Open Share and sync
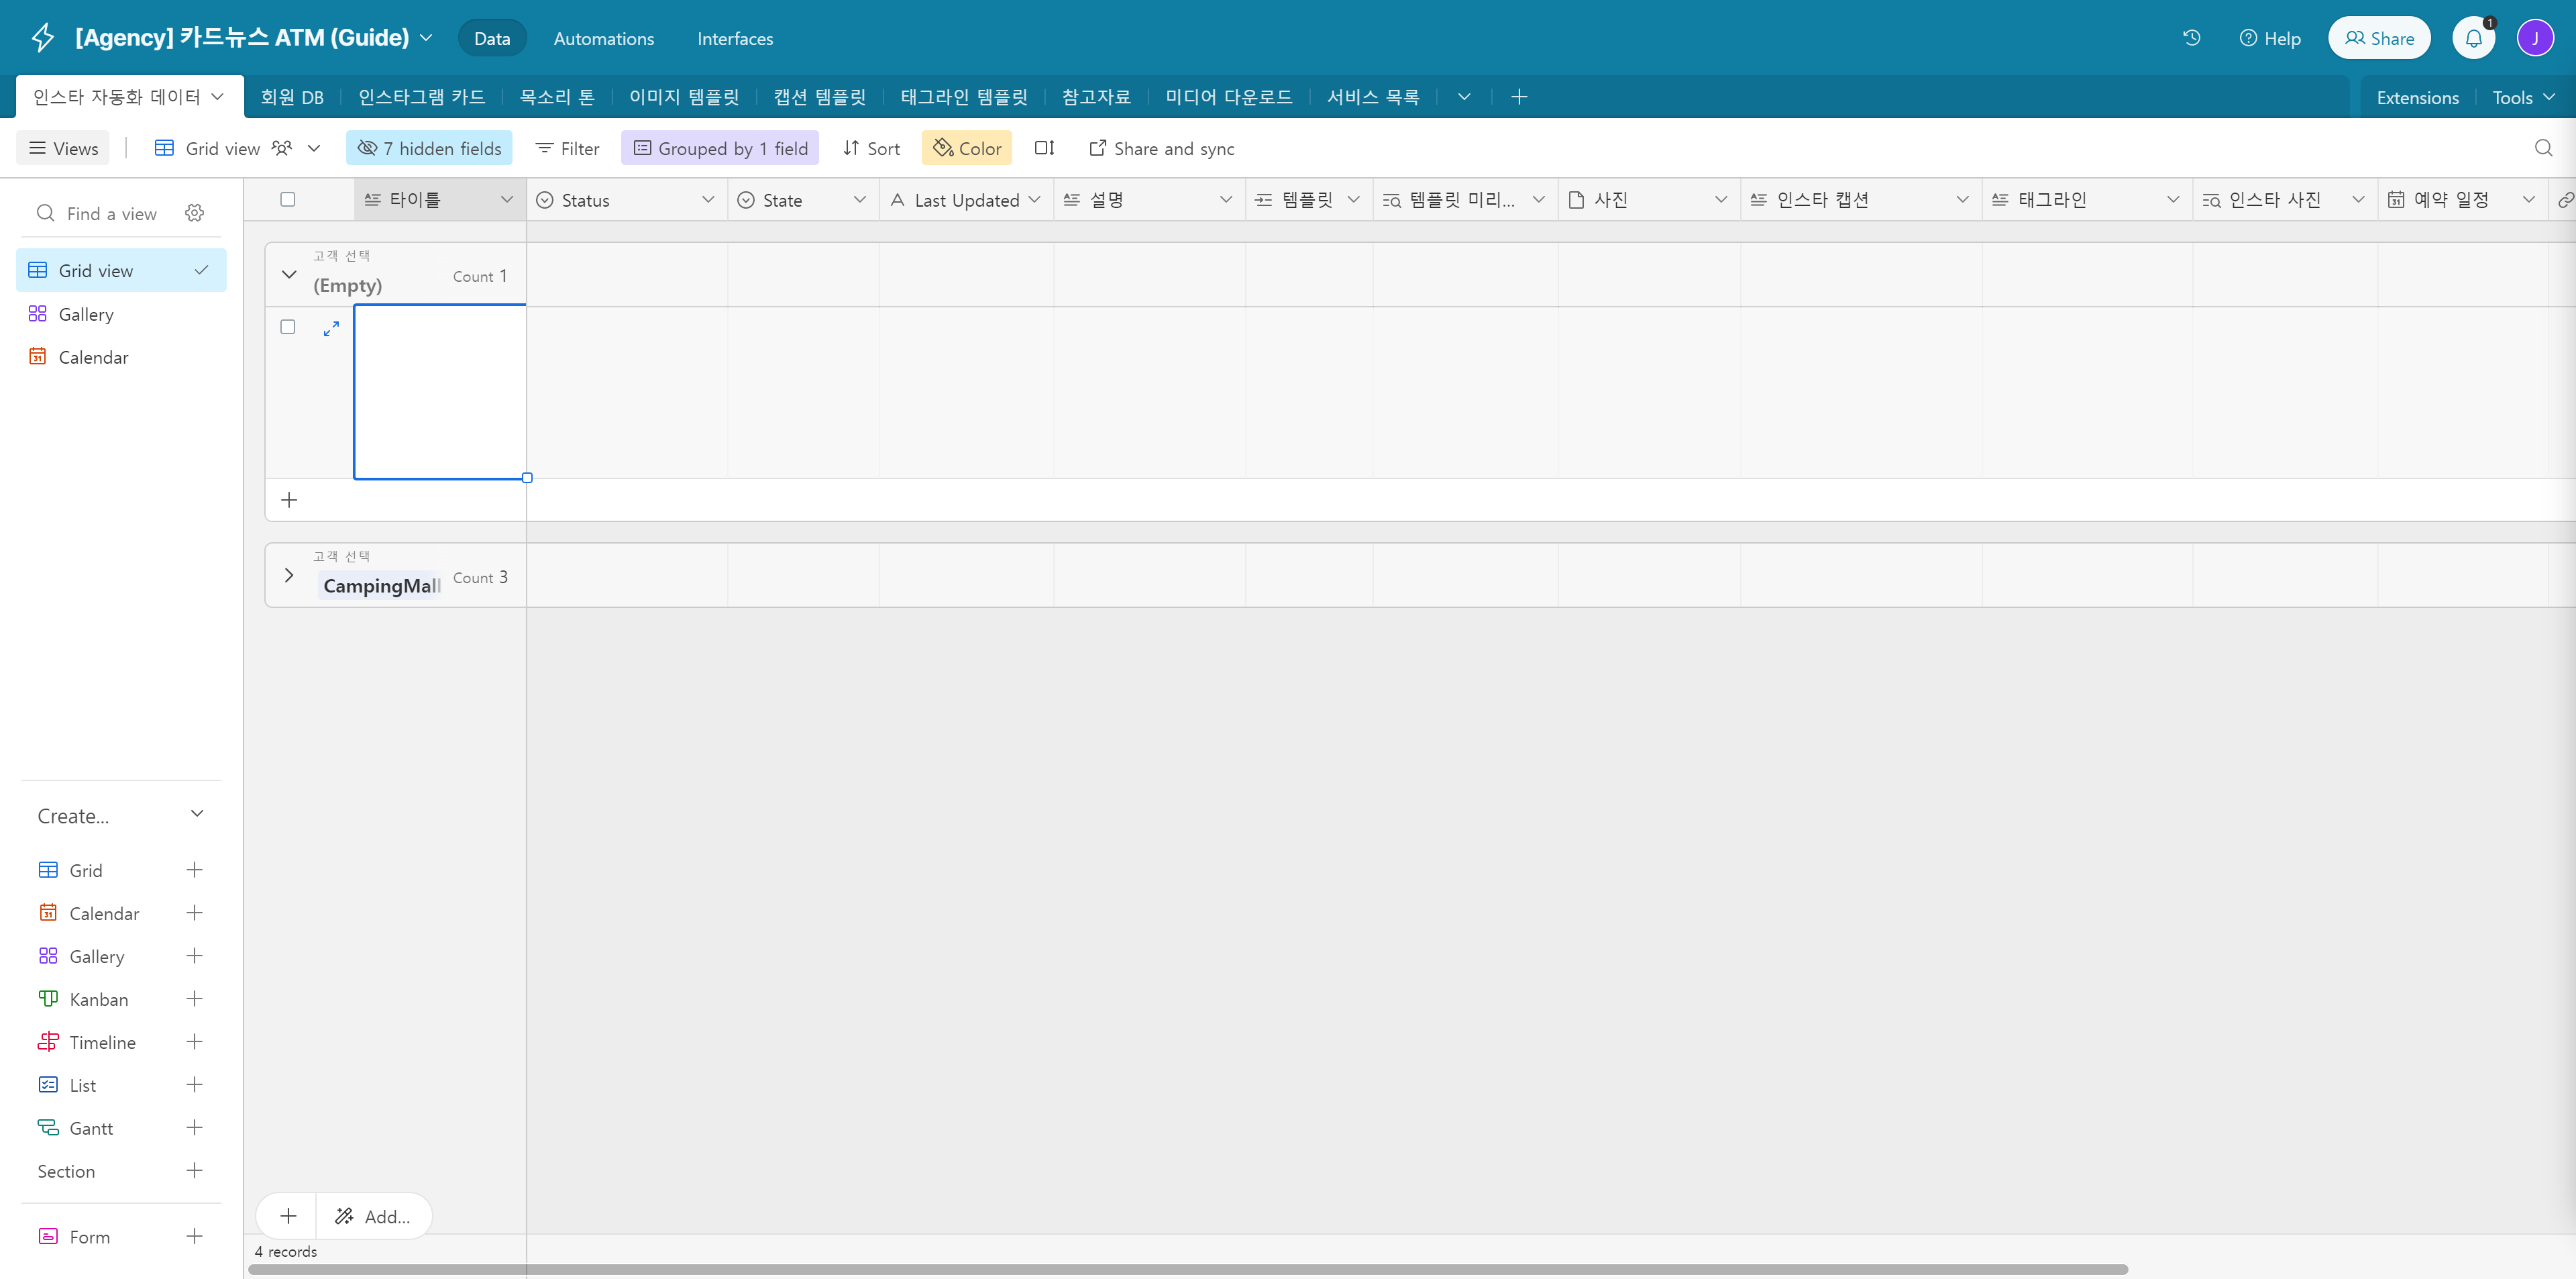Viewport: 2576px width, 1279px height. [1162, 148]
